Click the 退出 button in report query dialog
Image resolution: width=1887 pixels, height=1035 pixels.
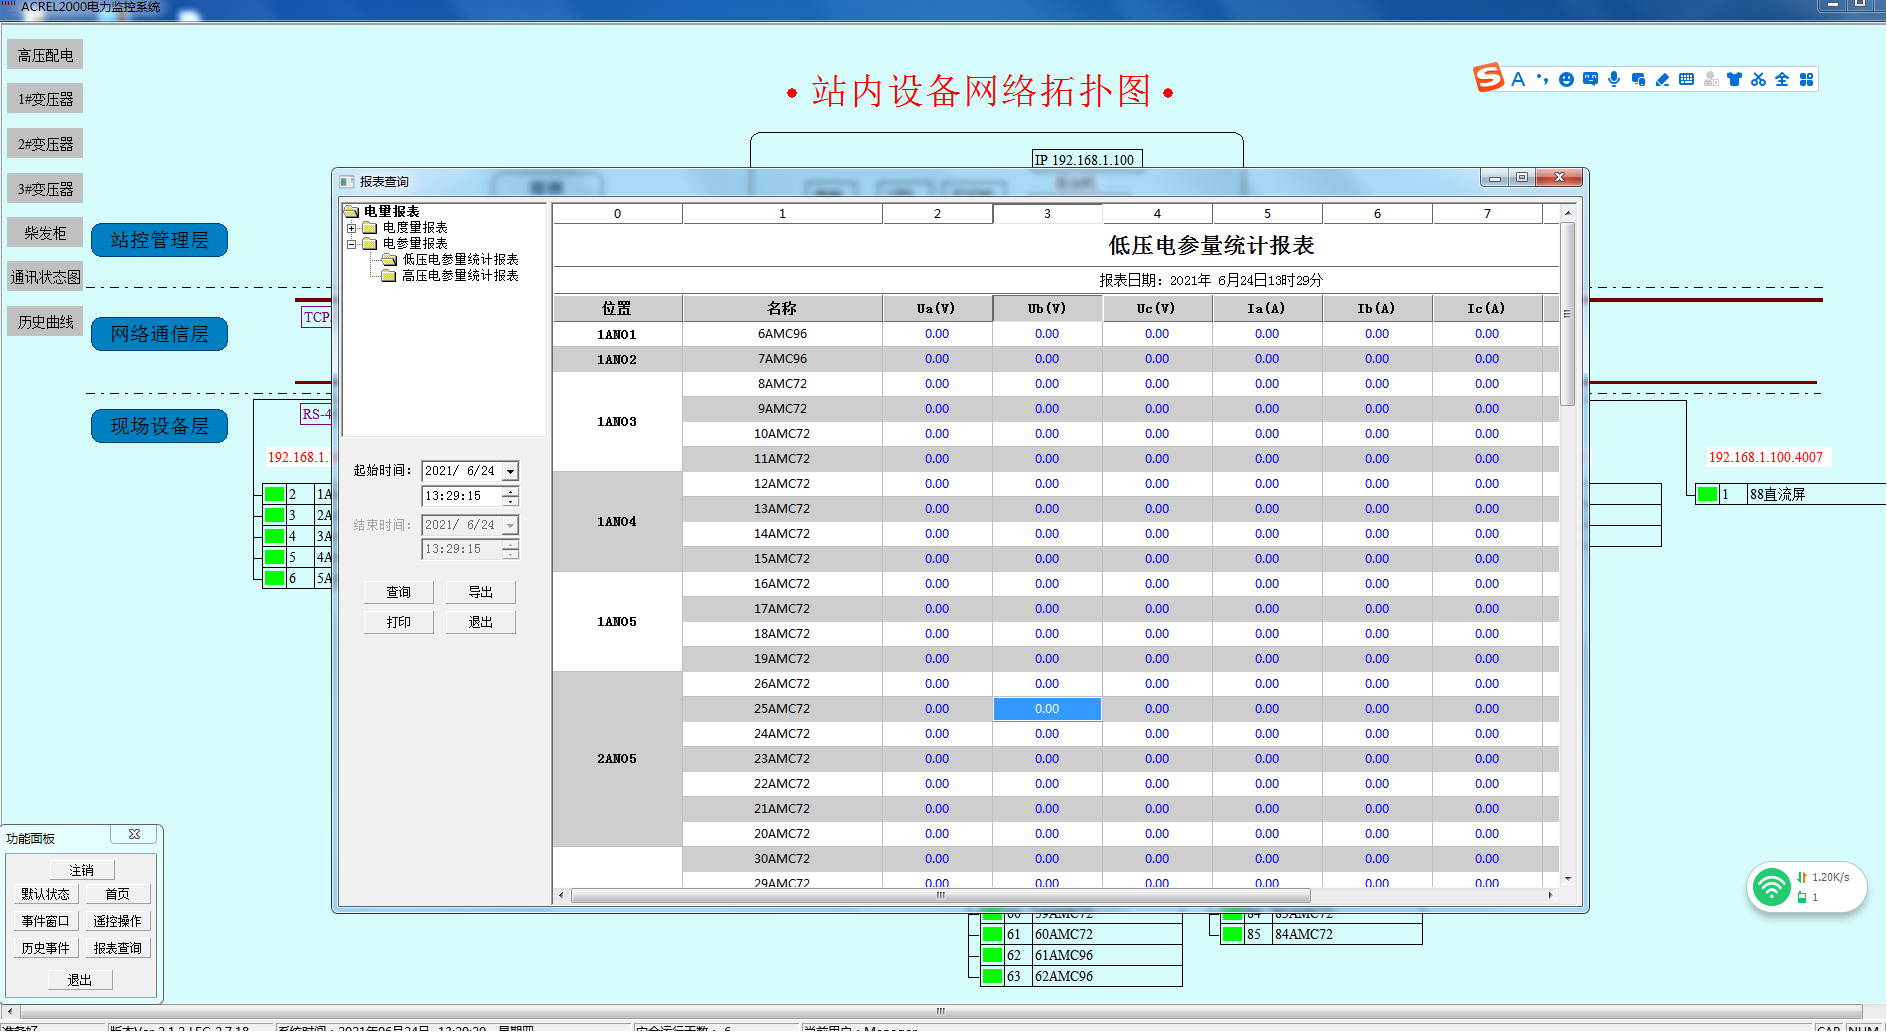point(481,622)
